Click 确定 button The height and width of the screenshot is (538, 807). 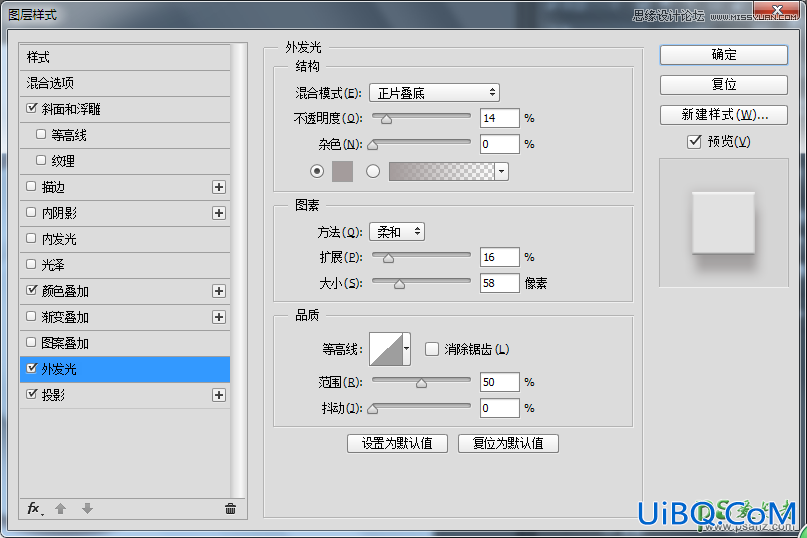(x=724, y=55)
